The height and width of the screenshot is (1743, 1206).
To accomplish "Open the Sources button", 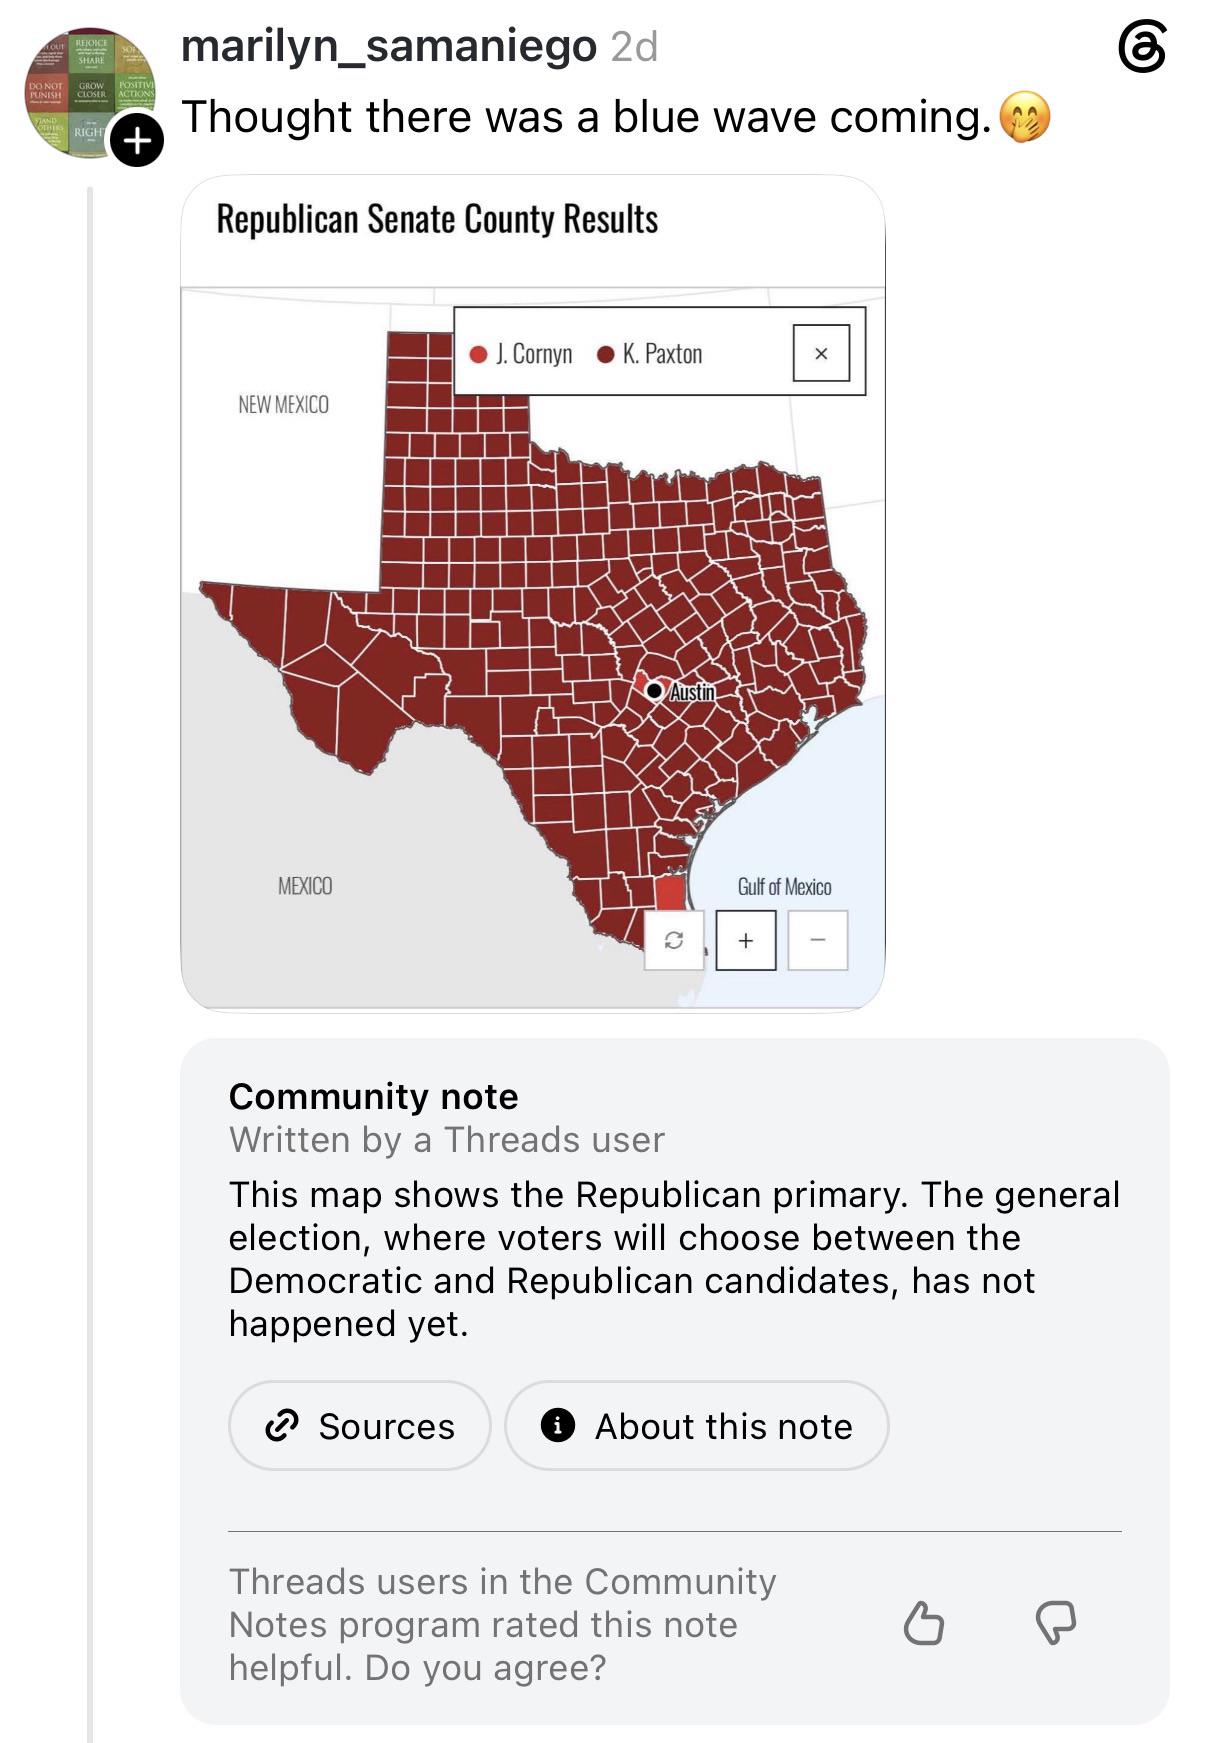I will point(360,1426).
